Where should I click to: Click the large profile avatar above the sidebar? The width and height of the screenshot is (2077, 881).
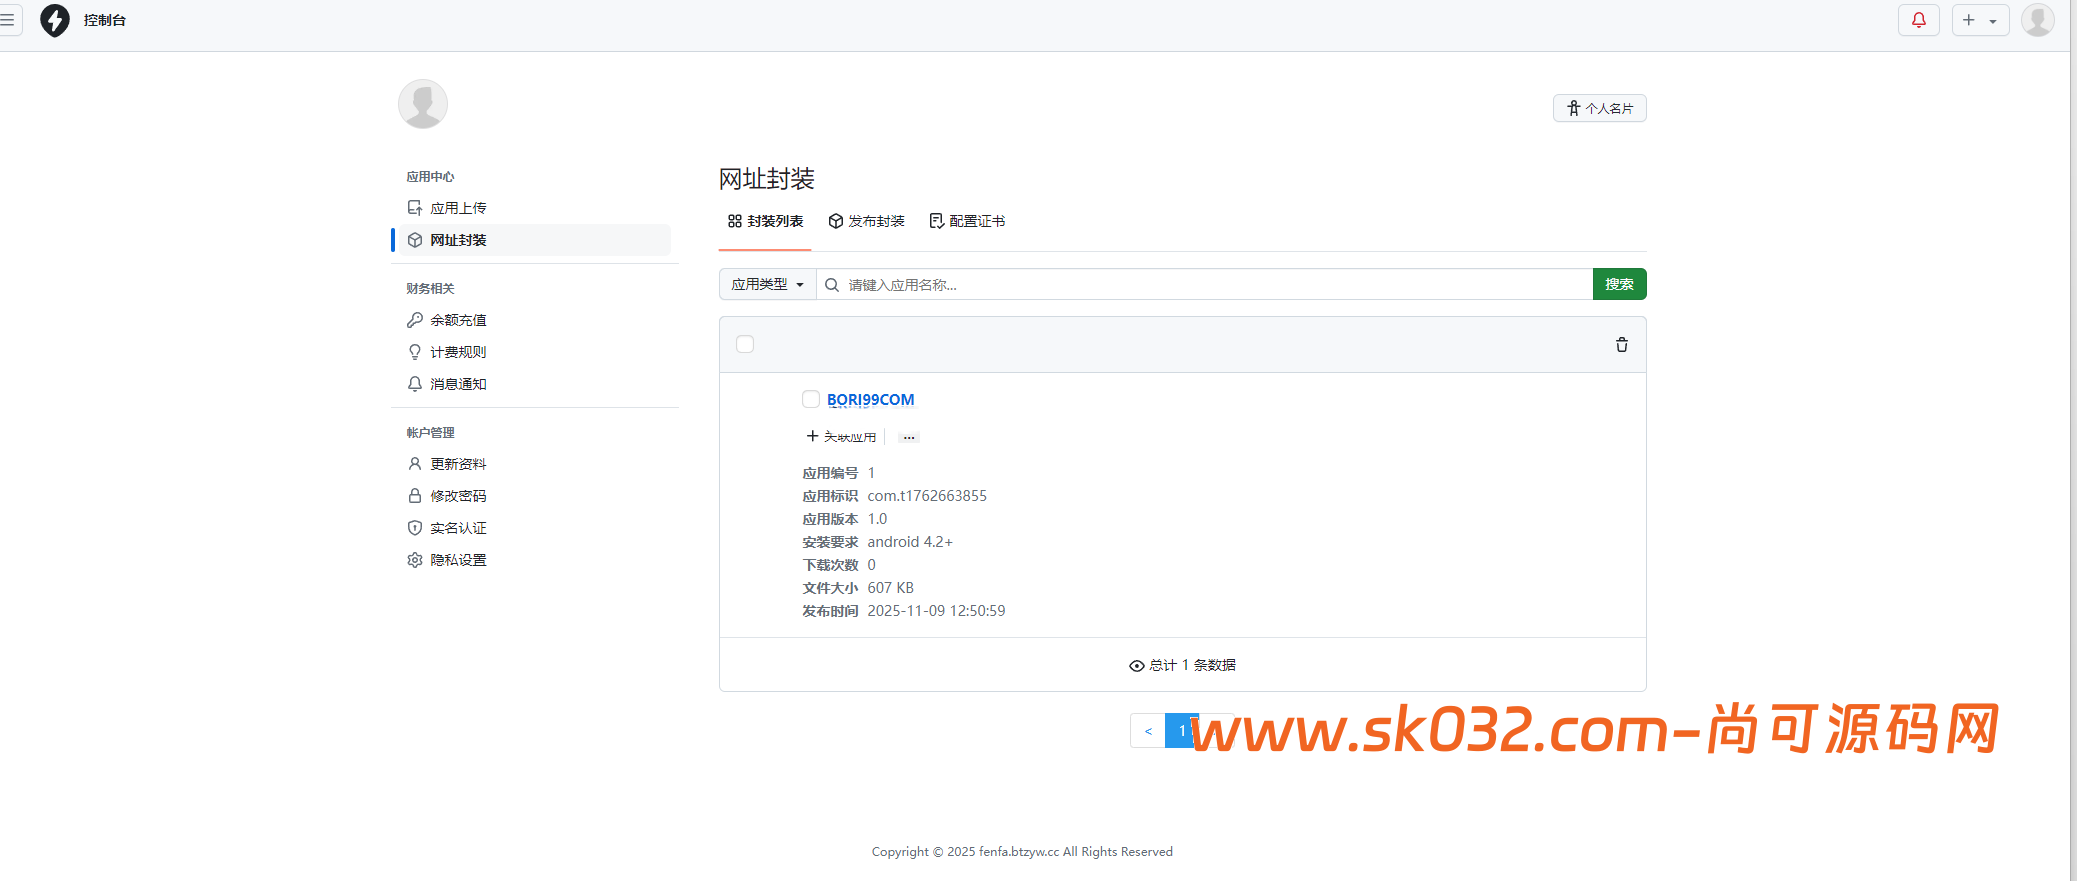tap(423, 104)
